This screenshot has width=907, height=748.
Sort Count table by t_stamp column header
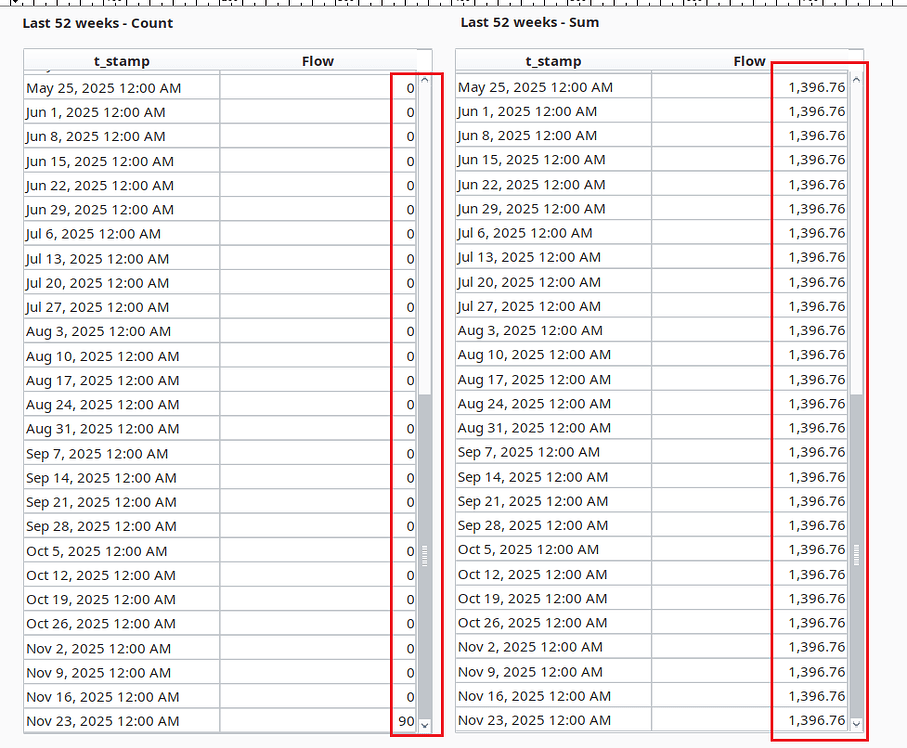pyautogui.click(x=121, y=61)
